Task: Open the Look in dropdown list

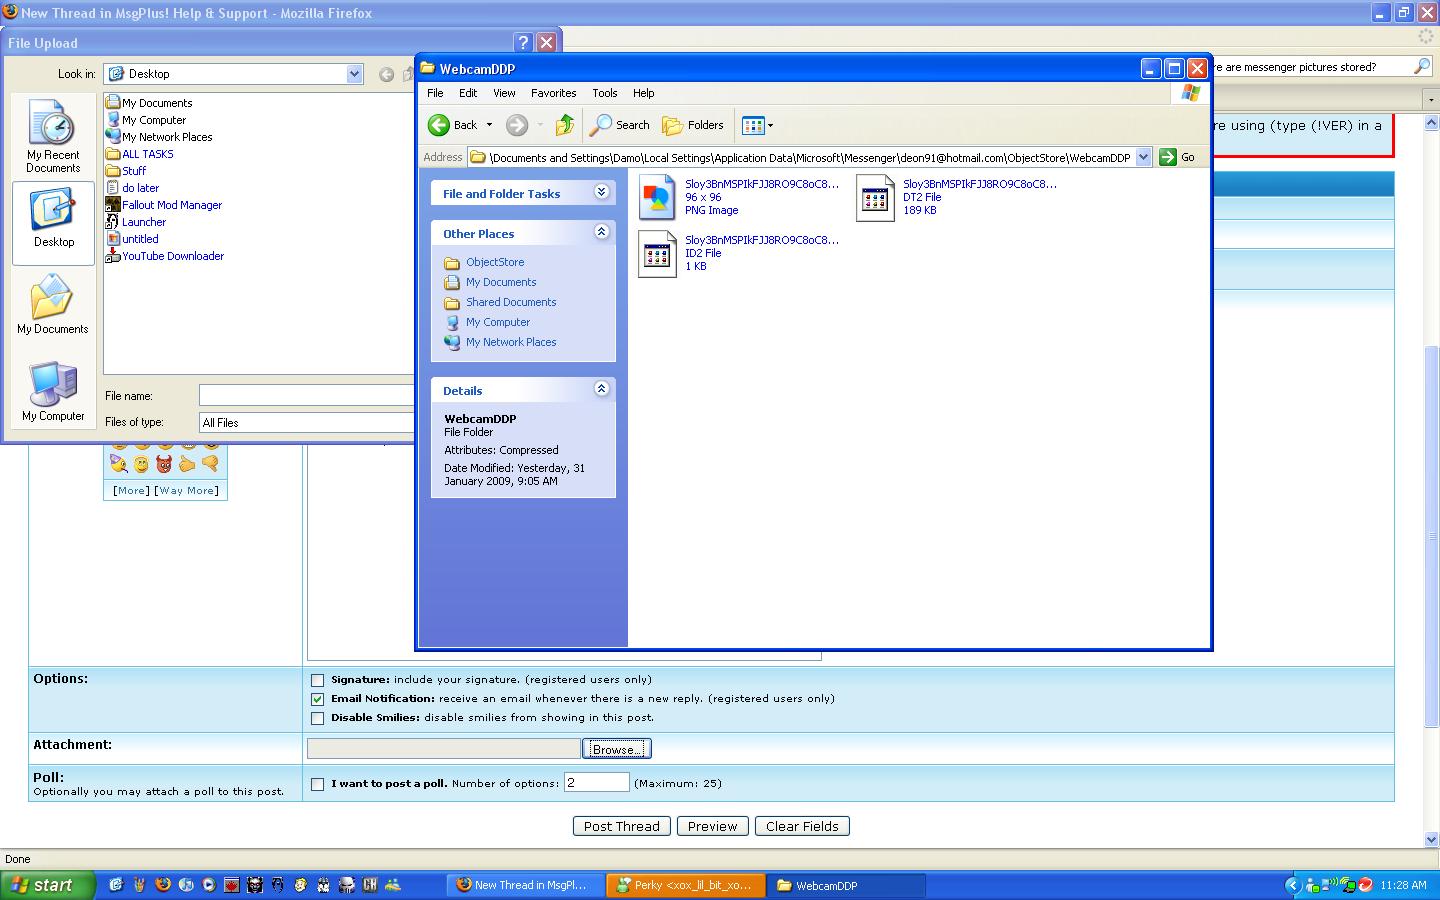Action: pos(354,74)
